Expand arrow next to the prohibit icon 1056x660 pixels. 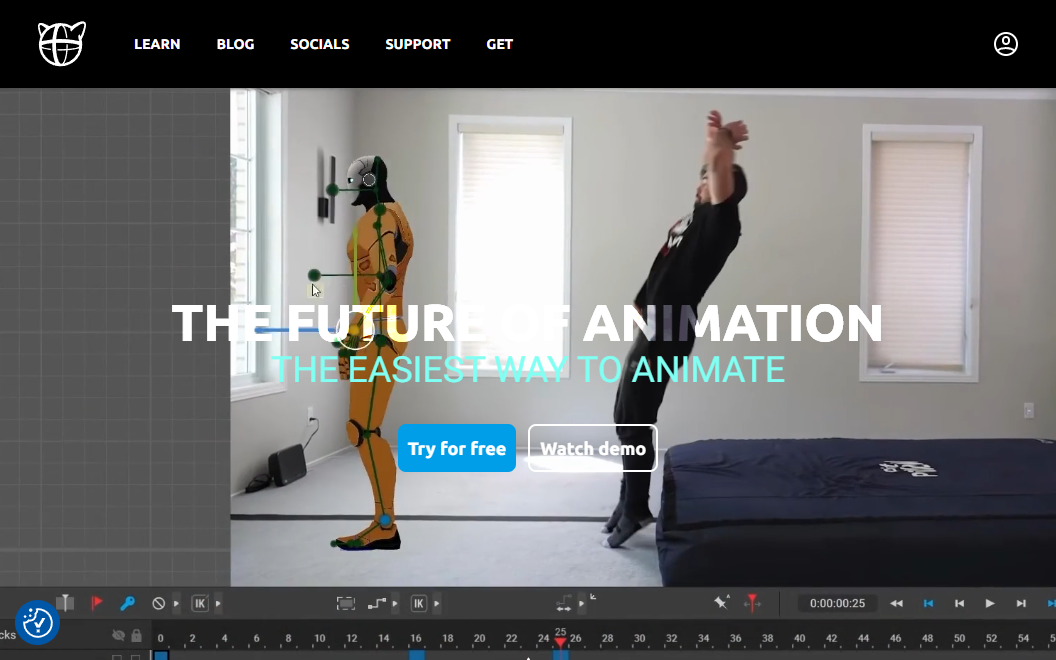click(x=177, y=603)
